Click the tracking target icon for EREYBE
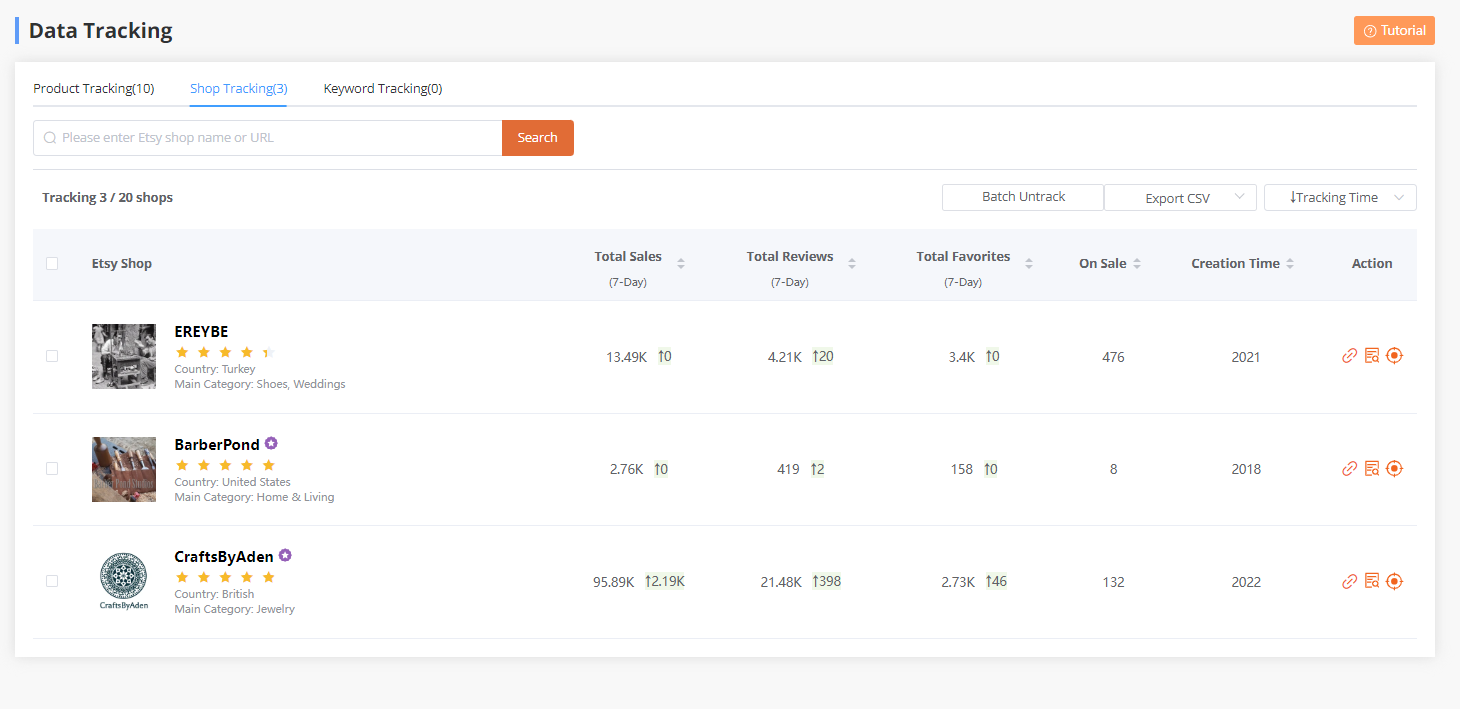Viewport: 1460px width, 709px height. [1394, 355]
